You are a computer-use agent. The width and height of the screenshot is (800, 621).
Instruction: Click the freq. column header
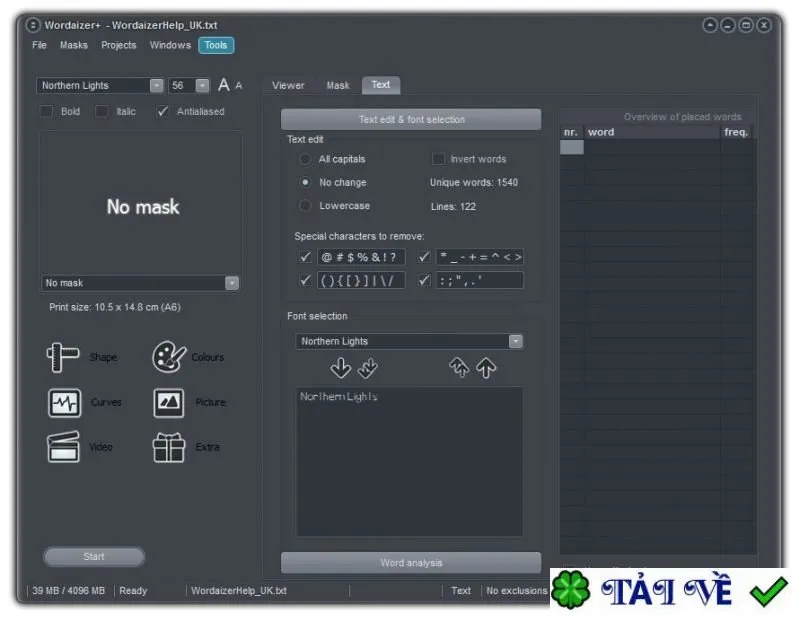[x=736, y=132]
